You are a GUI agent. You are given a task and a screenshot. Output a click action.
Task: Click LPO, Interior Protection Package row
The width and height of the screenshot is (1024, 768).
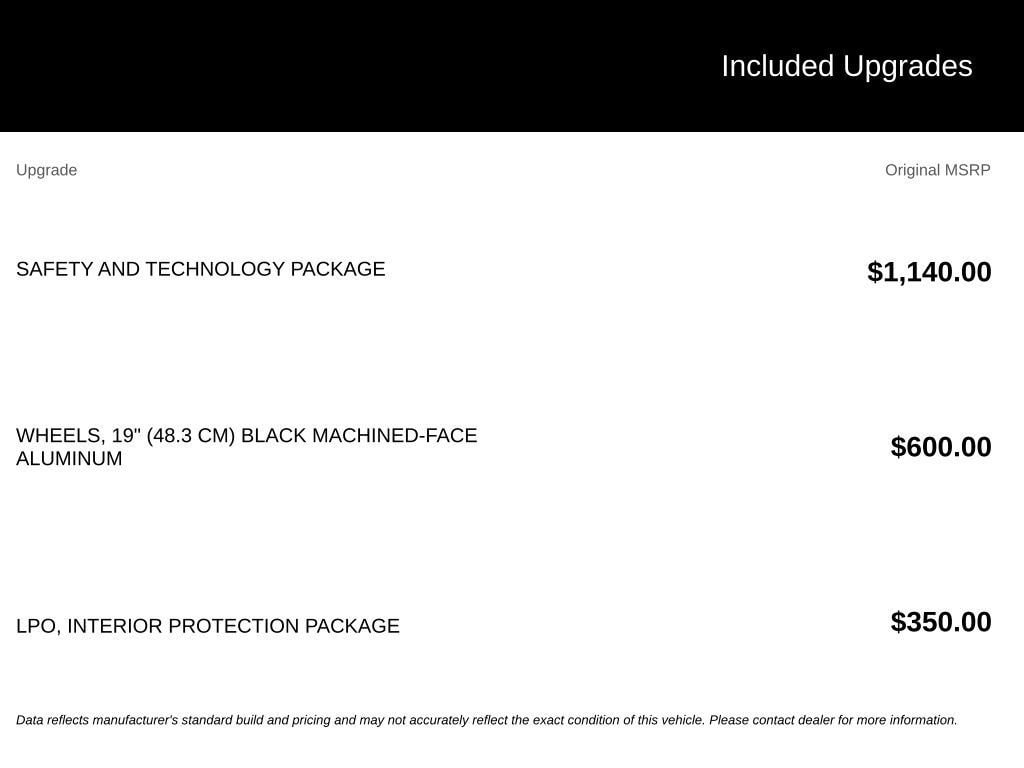click(x=504, y=624)
